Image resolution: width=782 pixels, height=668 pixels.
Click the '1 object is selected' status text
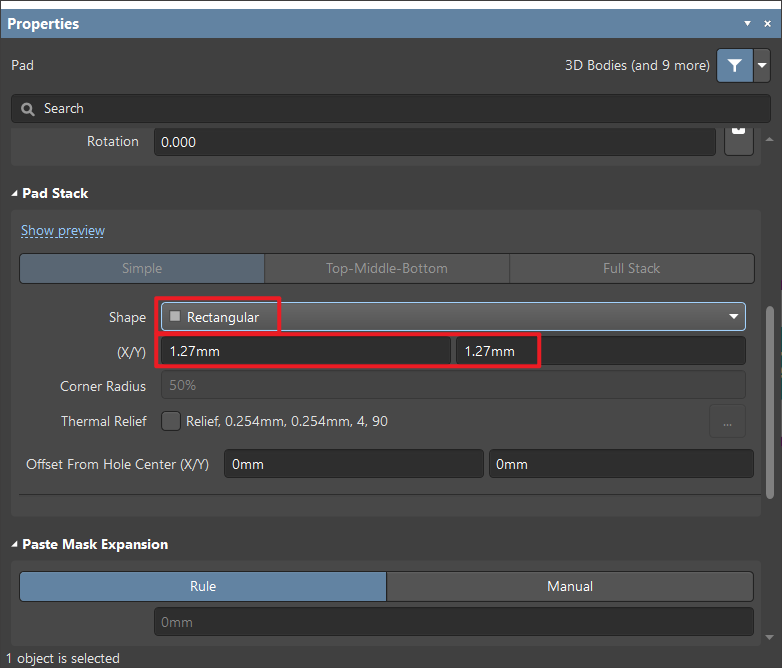pyautogui.click(x=63, y=659)
